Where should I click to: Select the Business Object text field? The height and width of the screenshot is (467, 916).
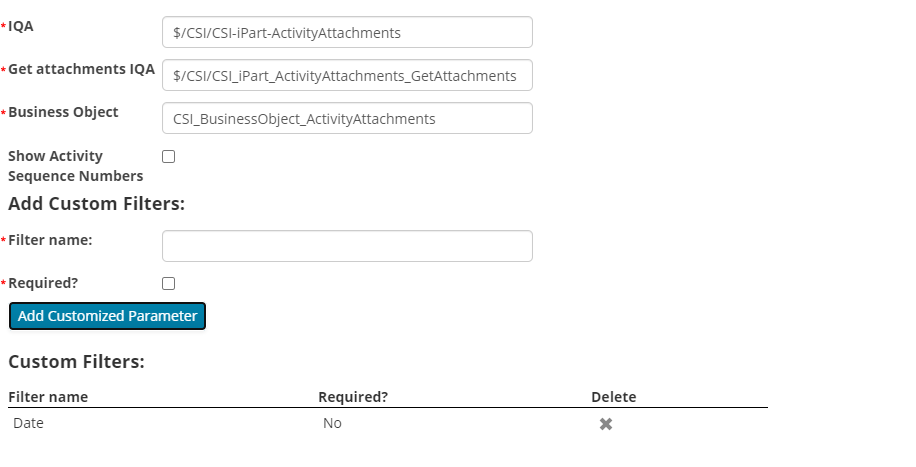pos(347,118)
